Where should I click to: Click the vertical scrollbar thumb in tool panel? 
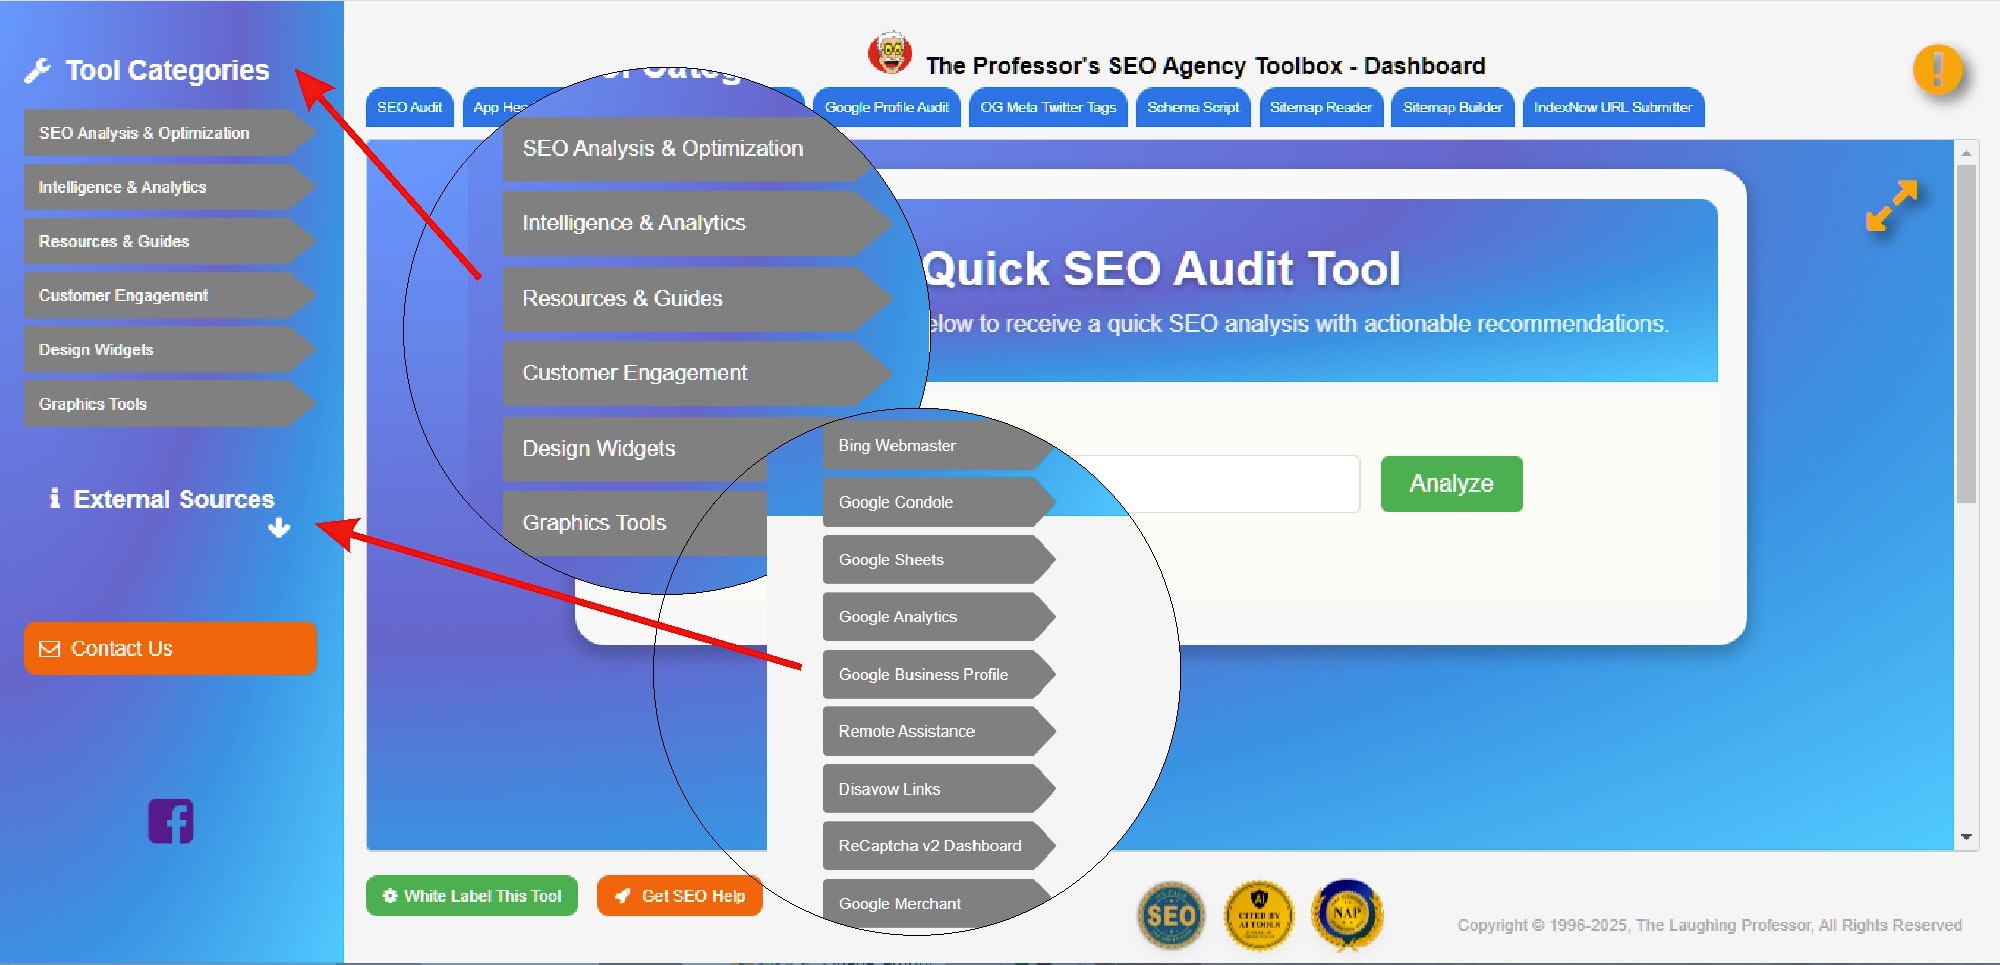[1966, 333]
